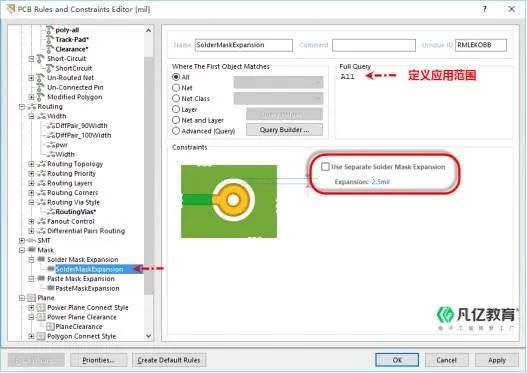Click the ShortCircuit rule icon
Viewport: 527px width, 373px height.
(50, 68)
